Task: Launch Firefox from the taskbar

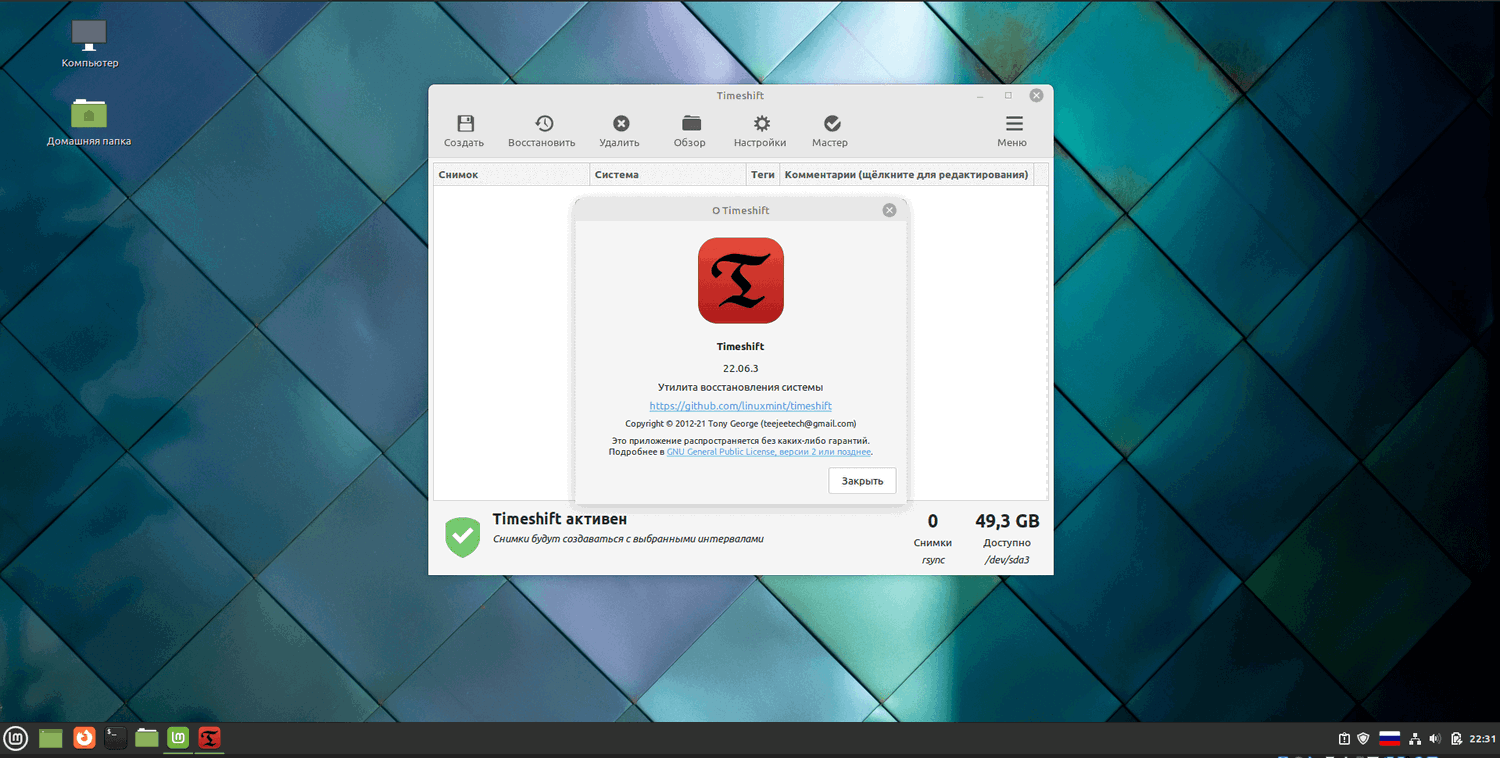Action: [x=85, y=739]
